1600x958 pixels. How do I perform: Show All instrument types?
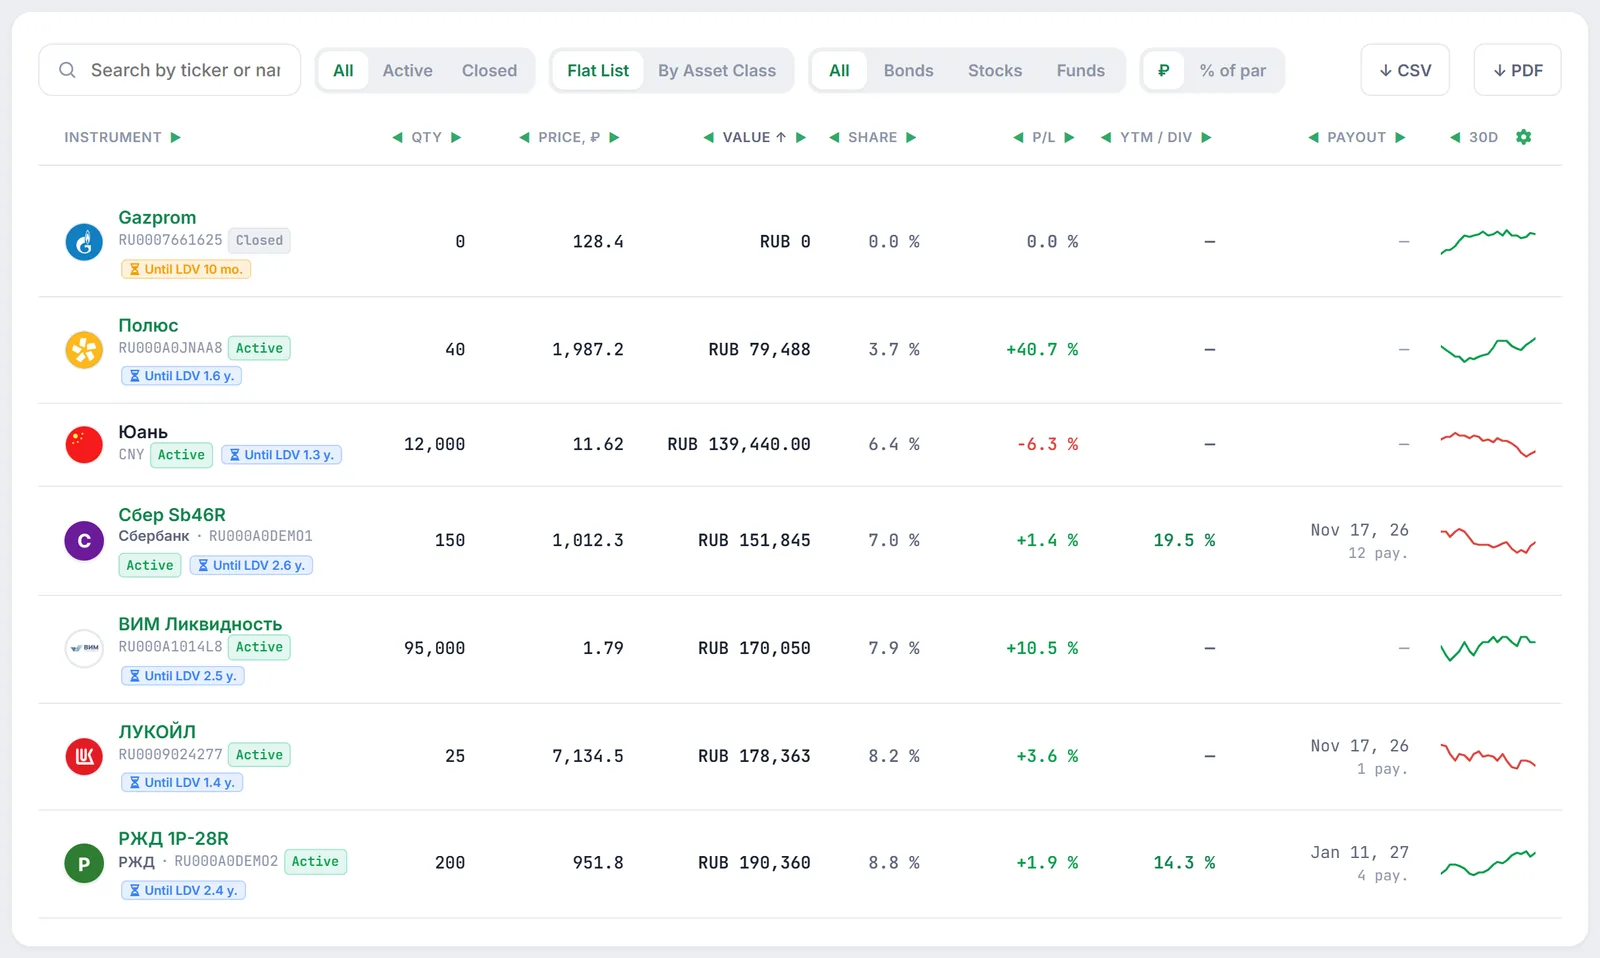pyautogui.click(x=839, y=70)
